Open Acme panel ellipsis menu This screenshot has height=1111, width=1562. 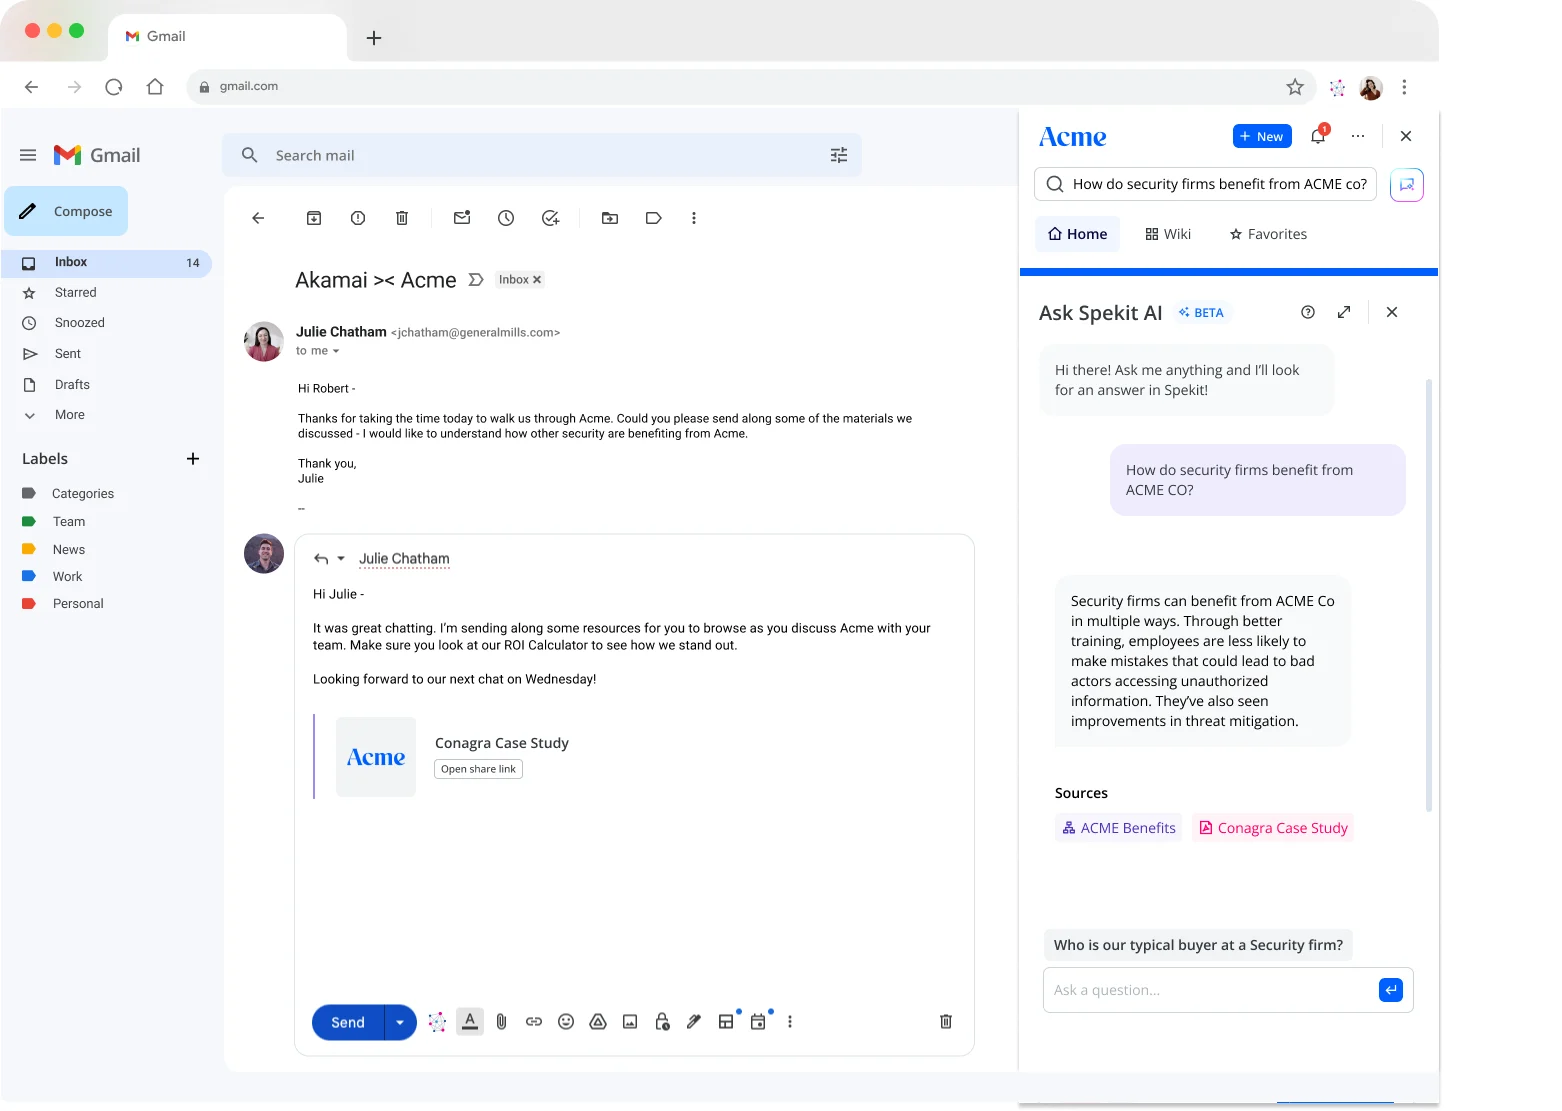[x=1358, y=136]
